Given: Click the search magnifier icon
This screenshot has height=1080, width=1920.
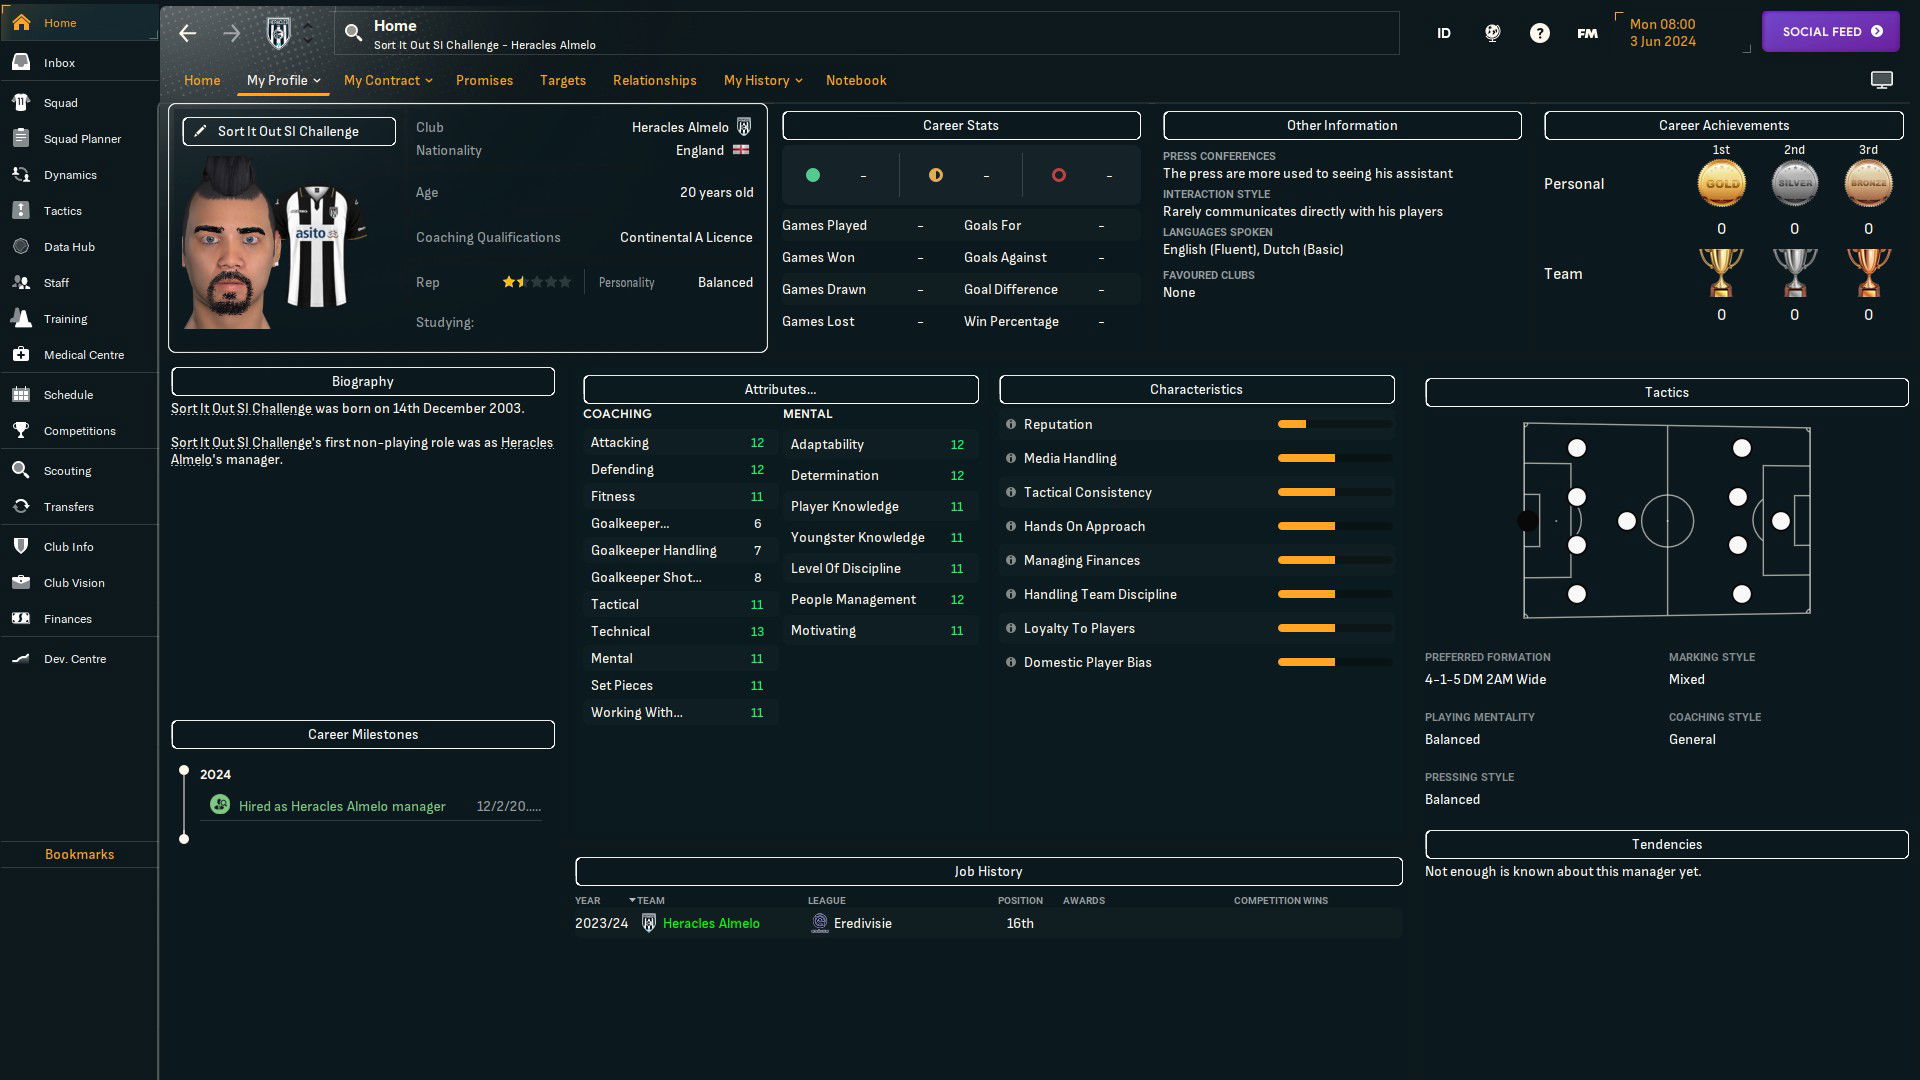Looking at the screenshot, I should pyautogui.click(x=353, y=33).
